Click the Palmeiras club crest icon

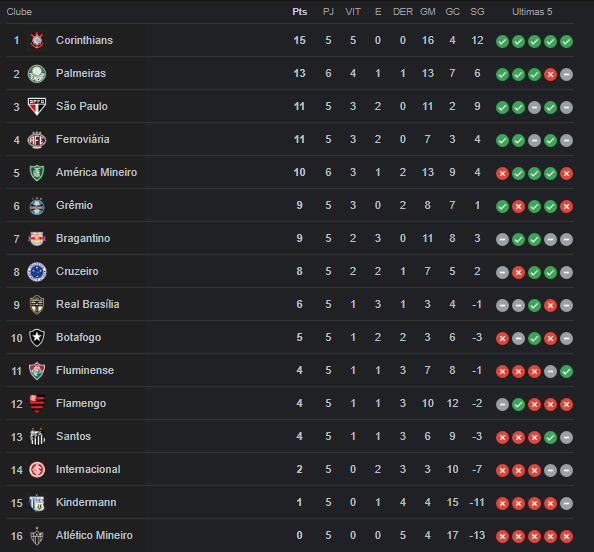click(x=37, y=73)
